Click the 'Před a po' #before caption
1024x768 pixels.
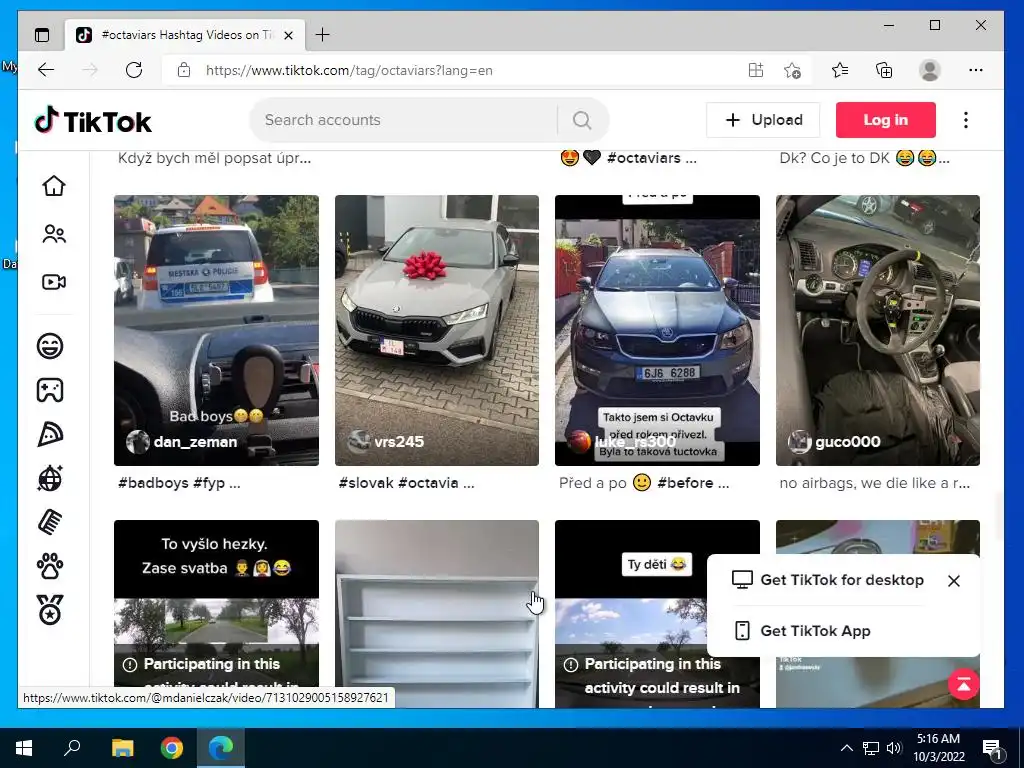tap(644, 483)
